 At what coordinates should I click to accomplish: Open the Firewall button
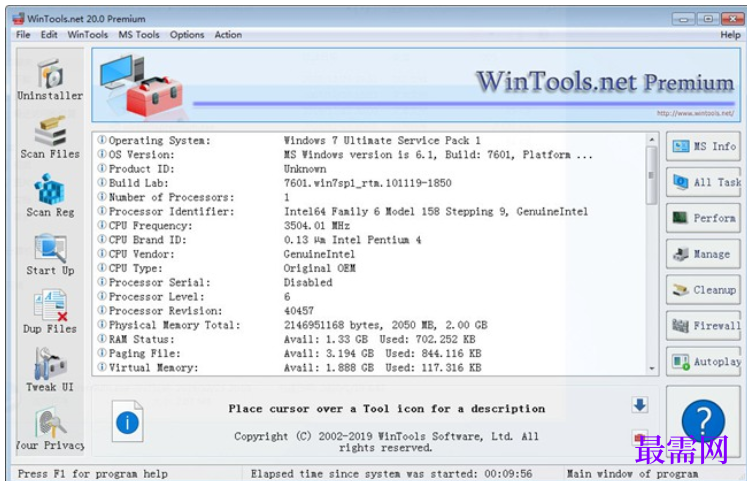(703, 326)
